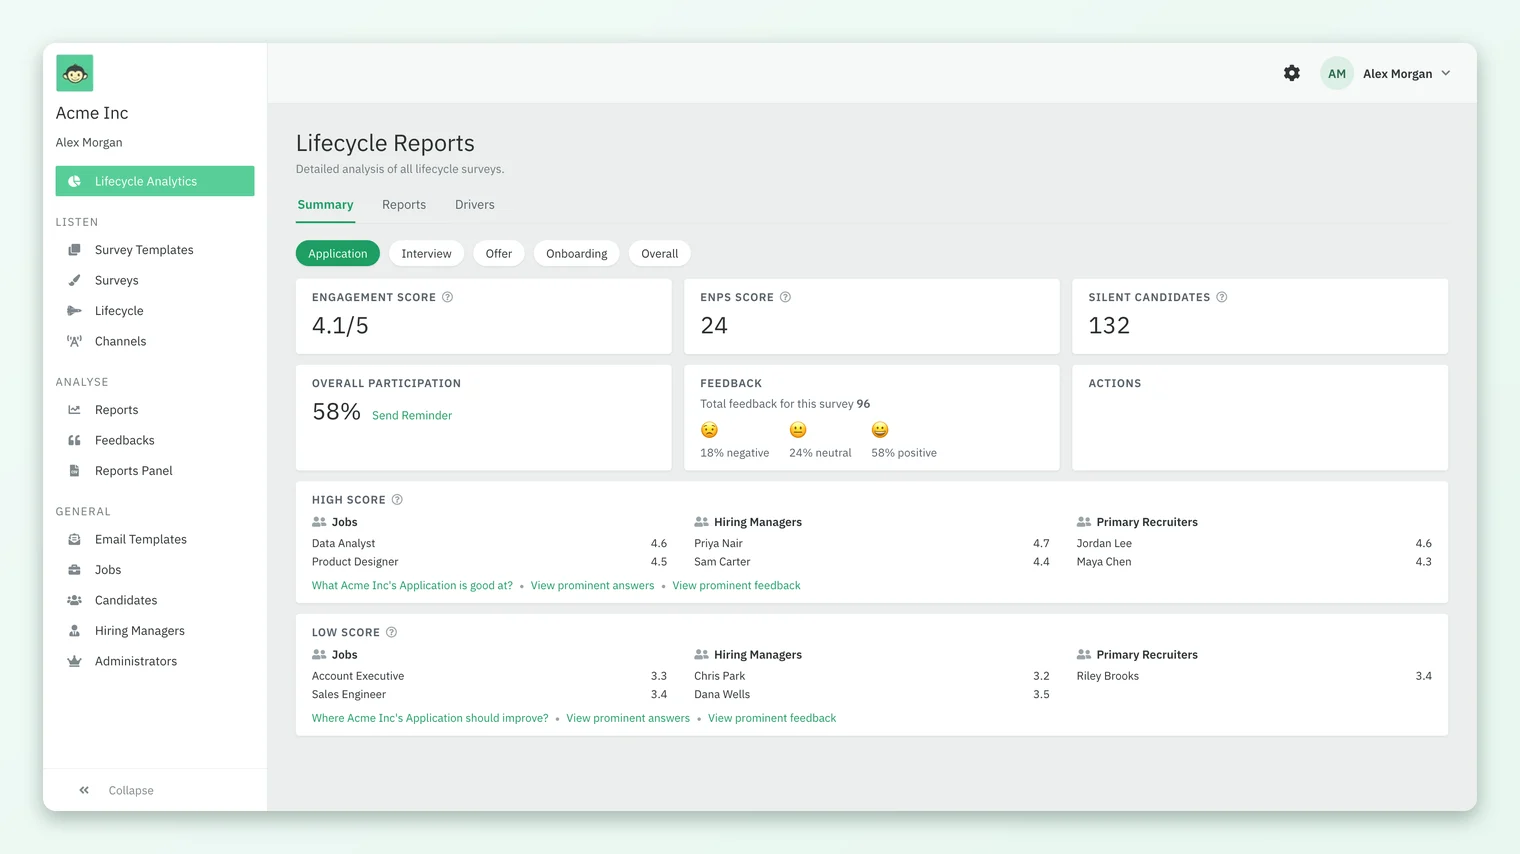1520x854 pixels.
Task: Click the Reports chart icon in sidebar
Action: point(74,410)
